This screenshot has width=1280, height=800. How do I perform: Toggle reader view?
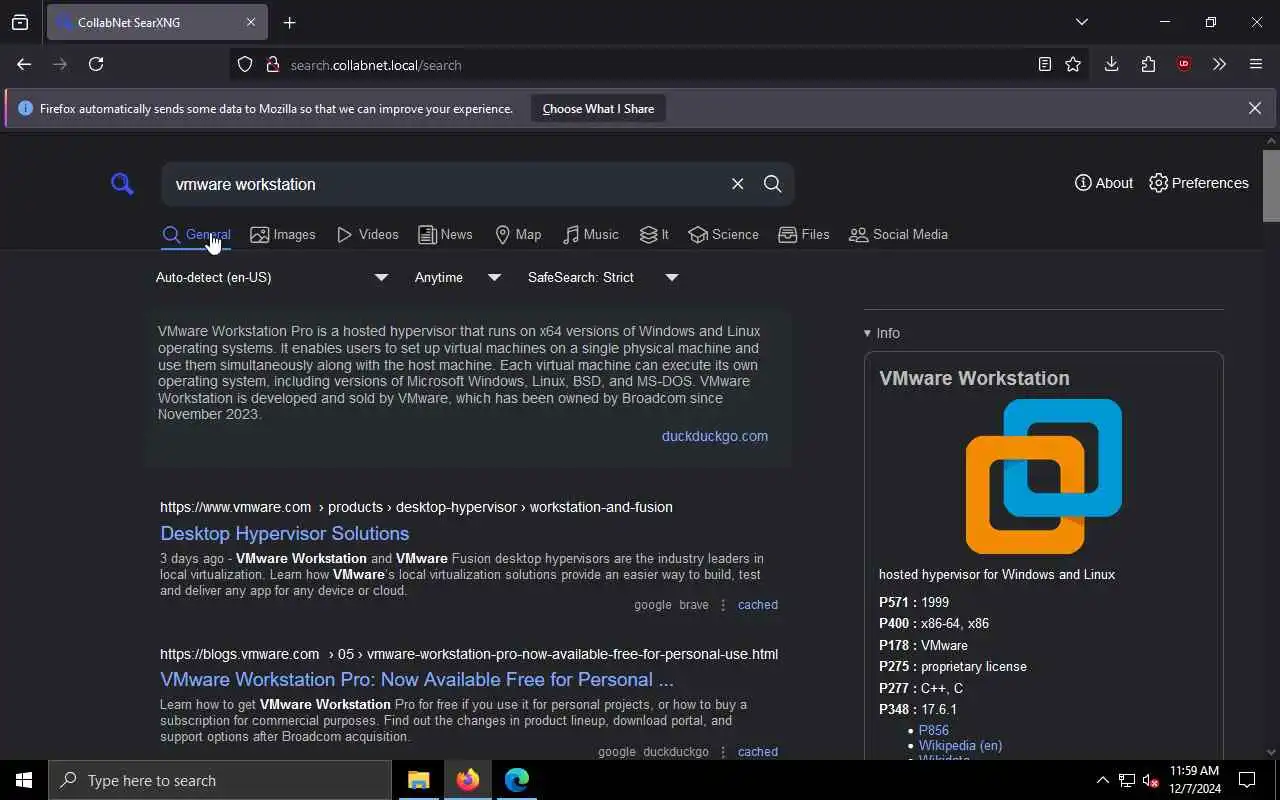[x=1044, y=64]
